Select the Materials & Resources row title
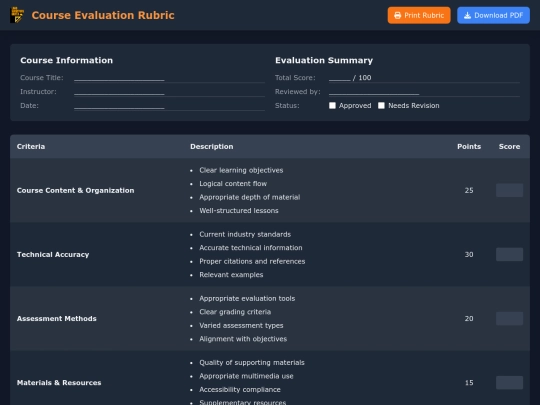This screenshot has width=540, height=405. click(x=59, y=383)
